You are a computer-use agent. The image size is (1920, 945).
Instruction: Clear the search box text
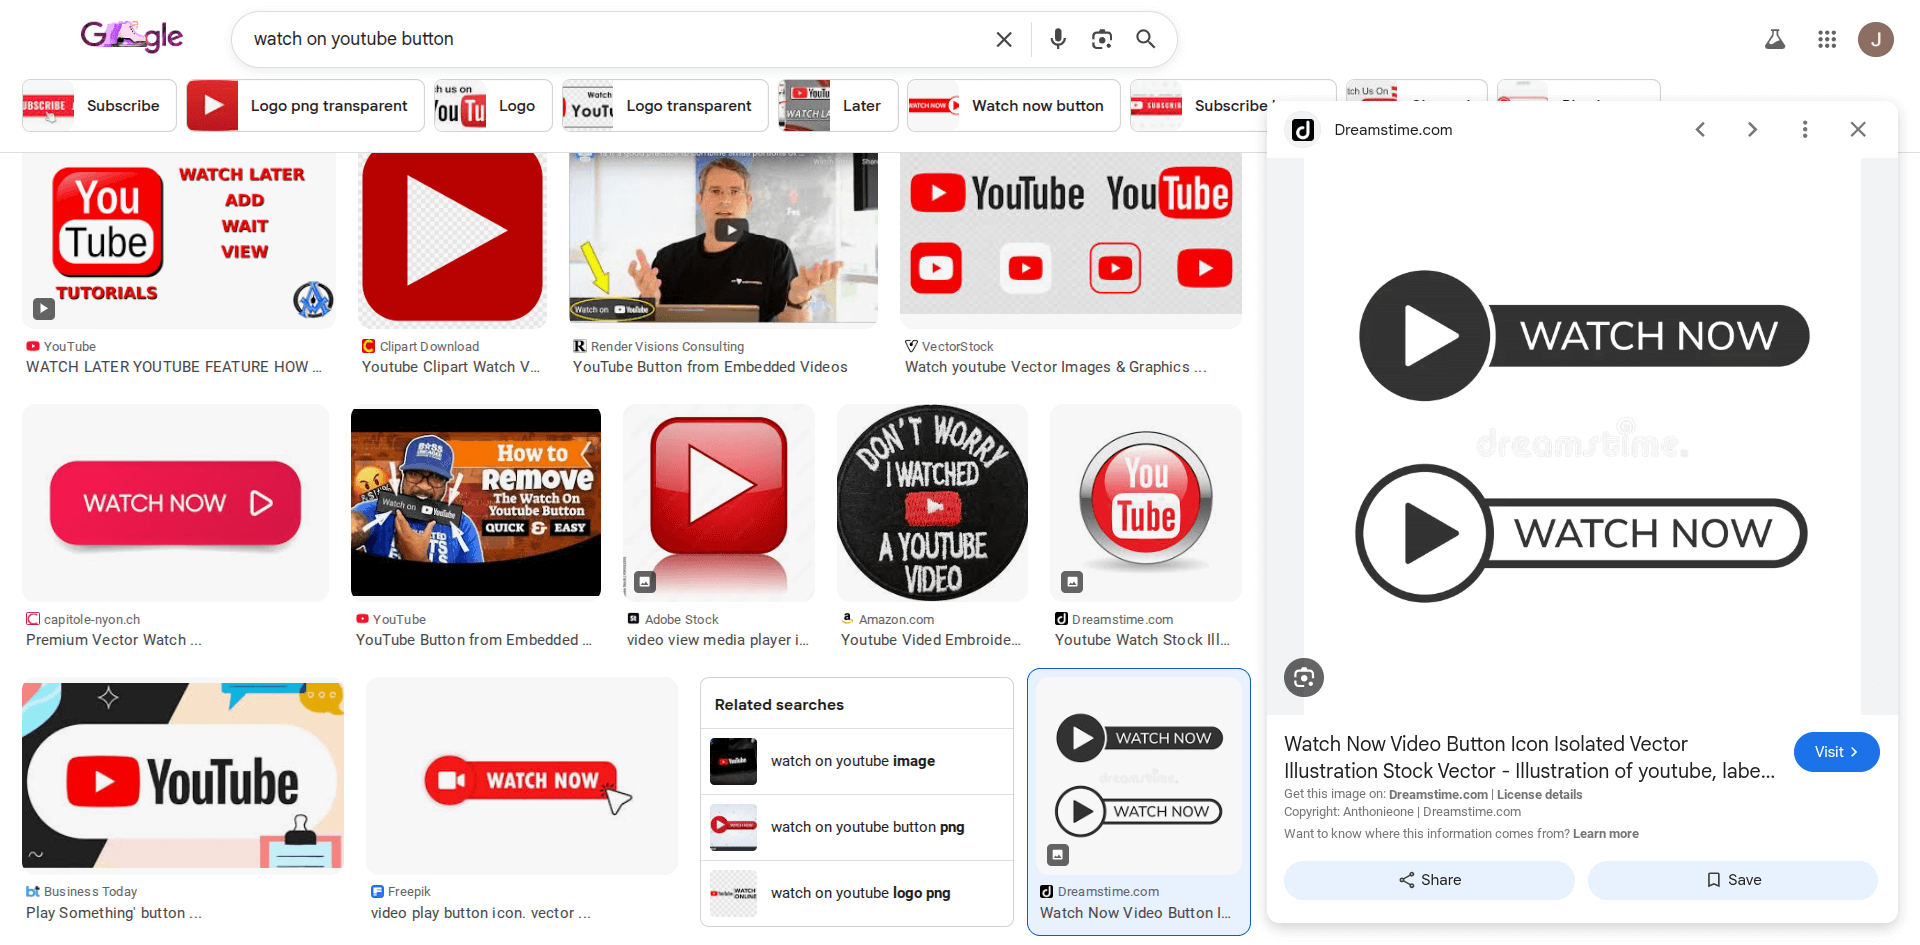coord(1004,39)
